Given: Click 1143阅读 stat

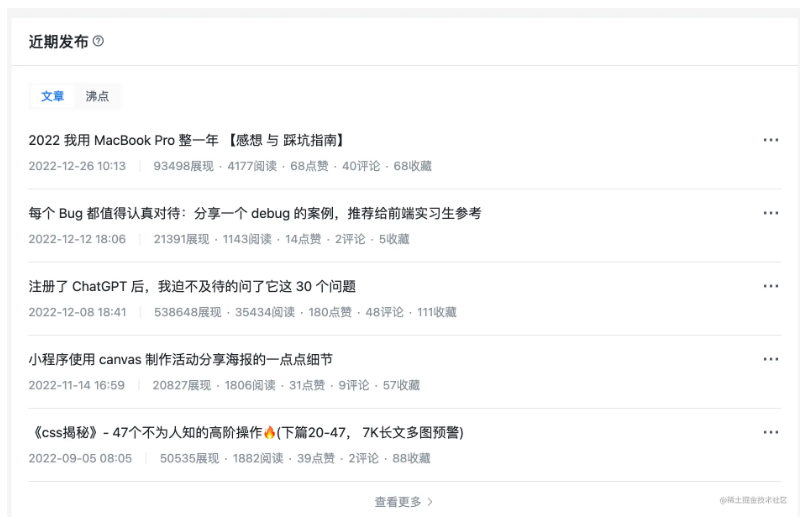Looking at the screenshot, I should point(247,239).
